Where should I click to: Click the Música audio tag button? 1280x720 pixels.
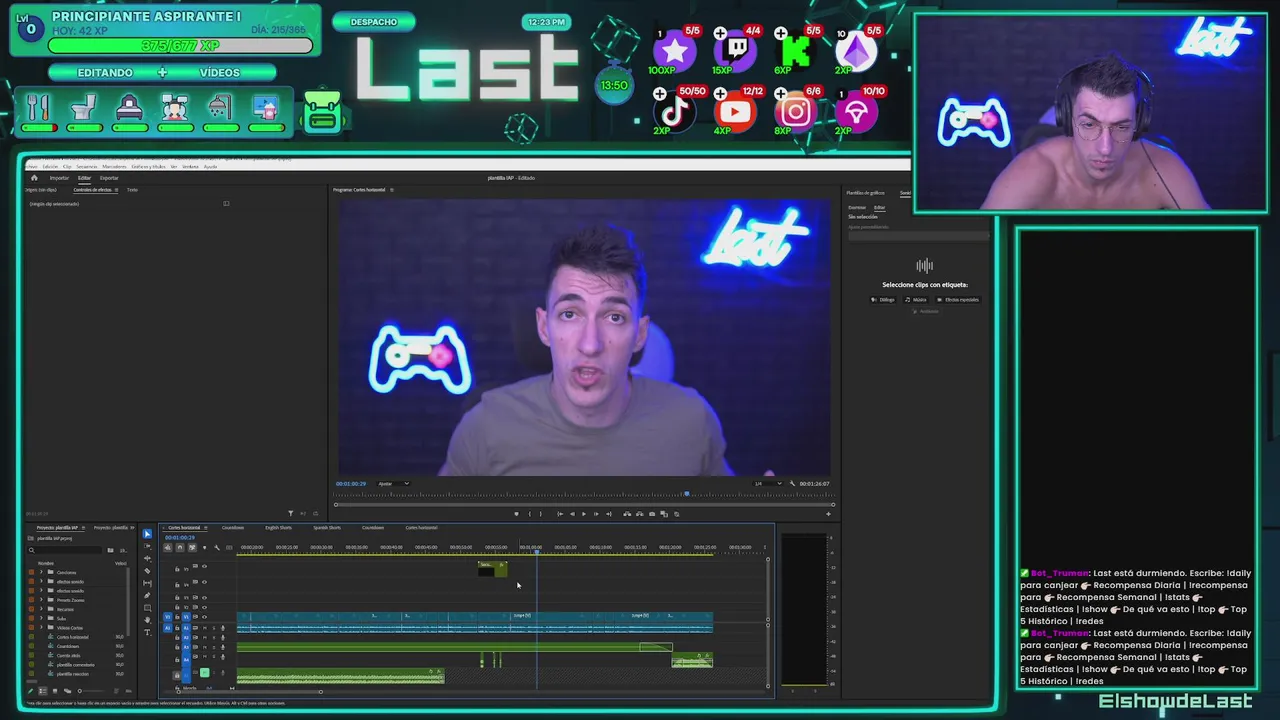tap(916, 299)
